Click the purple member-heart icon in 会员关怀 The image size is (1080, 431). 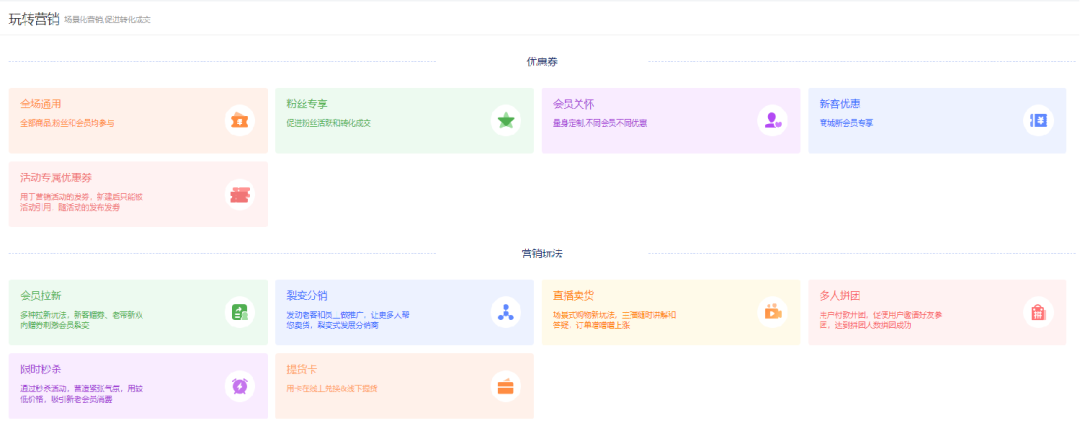(773, 120)
